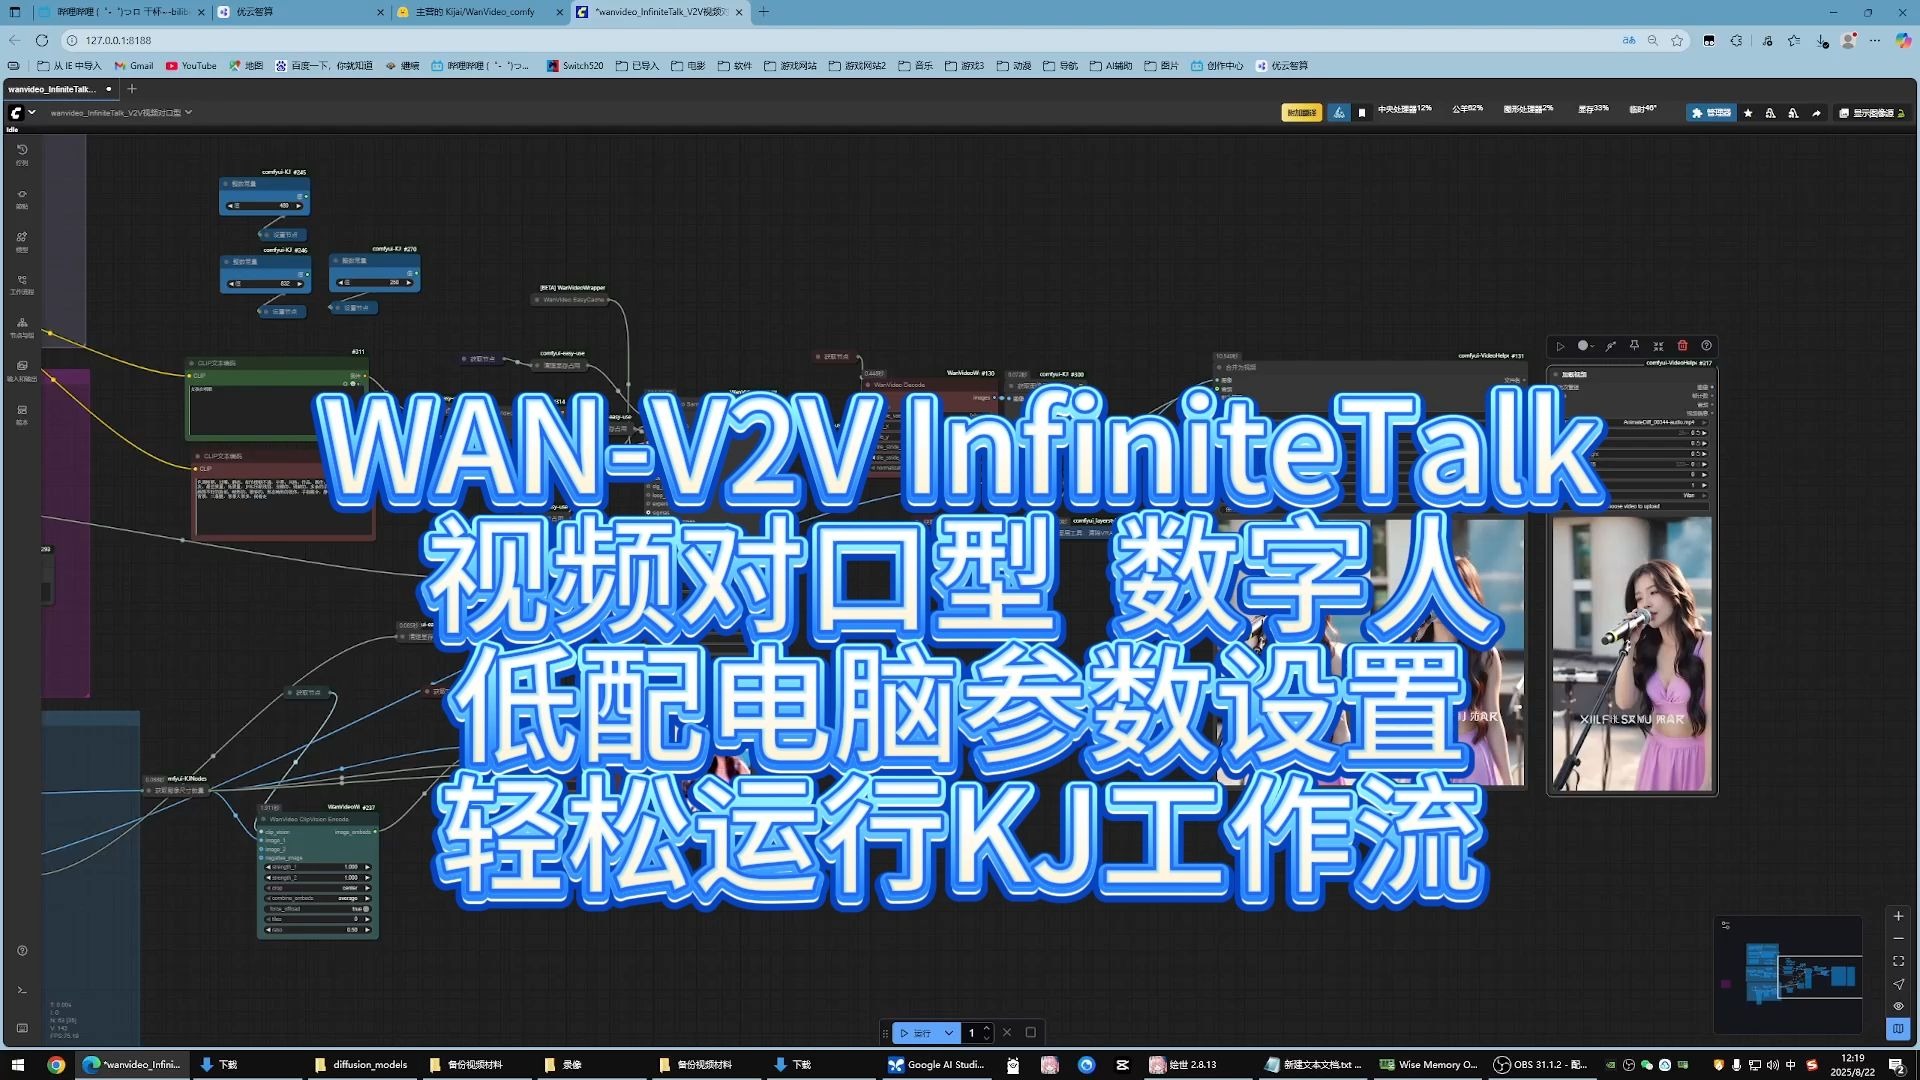Zoom in with the plus icon on canvas
The width and height of the screenshot is (1920, 1080).
click(1898, 916)
